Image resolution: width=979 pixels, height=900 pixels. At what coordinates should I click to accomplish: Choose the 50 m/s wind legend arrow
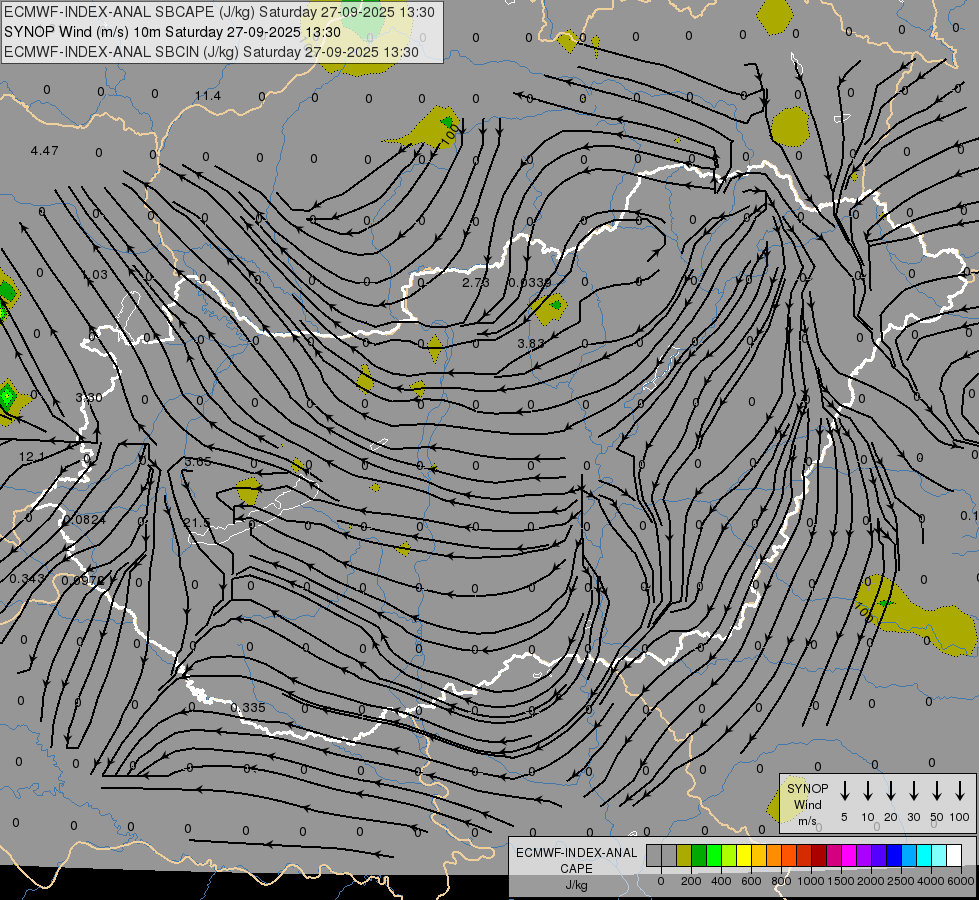click(x=937, y=790)
